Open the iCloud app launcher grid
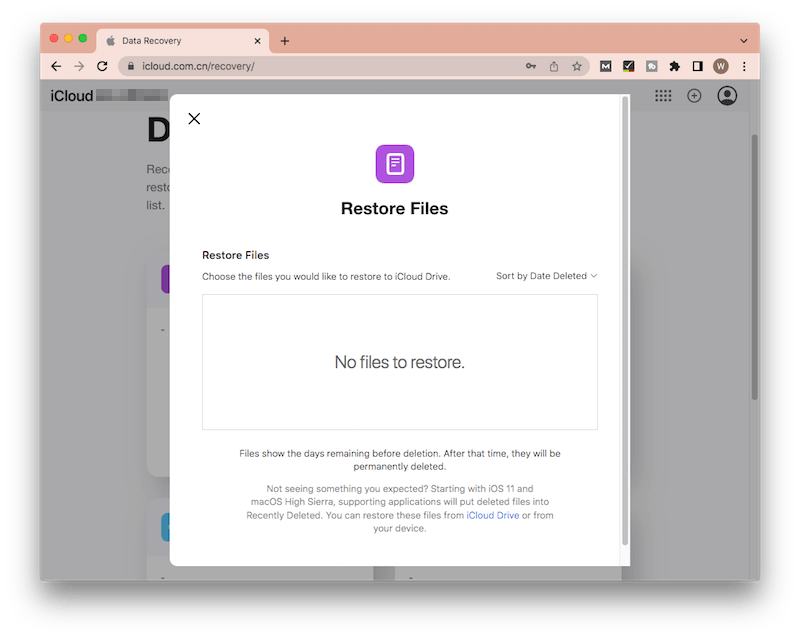This screenshot has height=638, width=800. (x=663, y=95)
